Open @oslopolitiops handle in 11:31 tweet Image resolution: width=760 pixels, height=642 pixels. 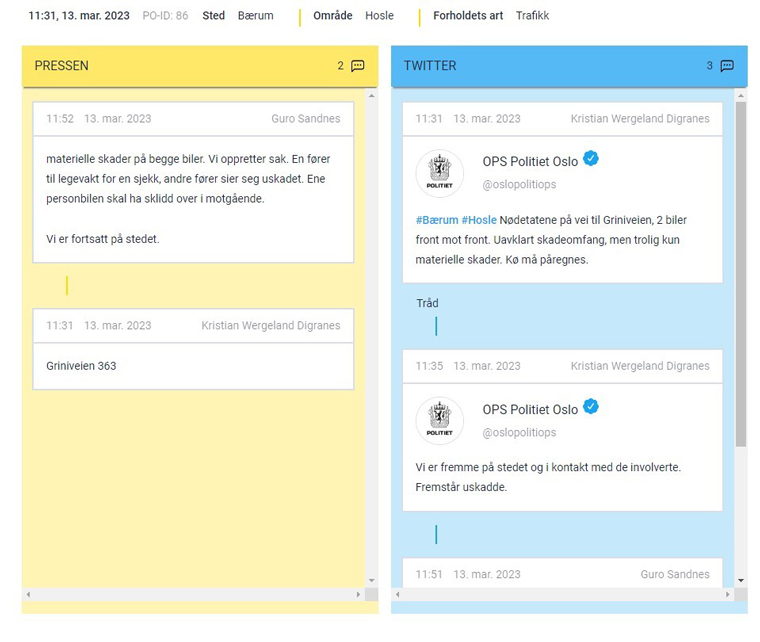(x=519, y=185)
